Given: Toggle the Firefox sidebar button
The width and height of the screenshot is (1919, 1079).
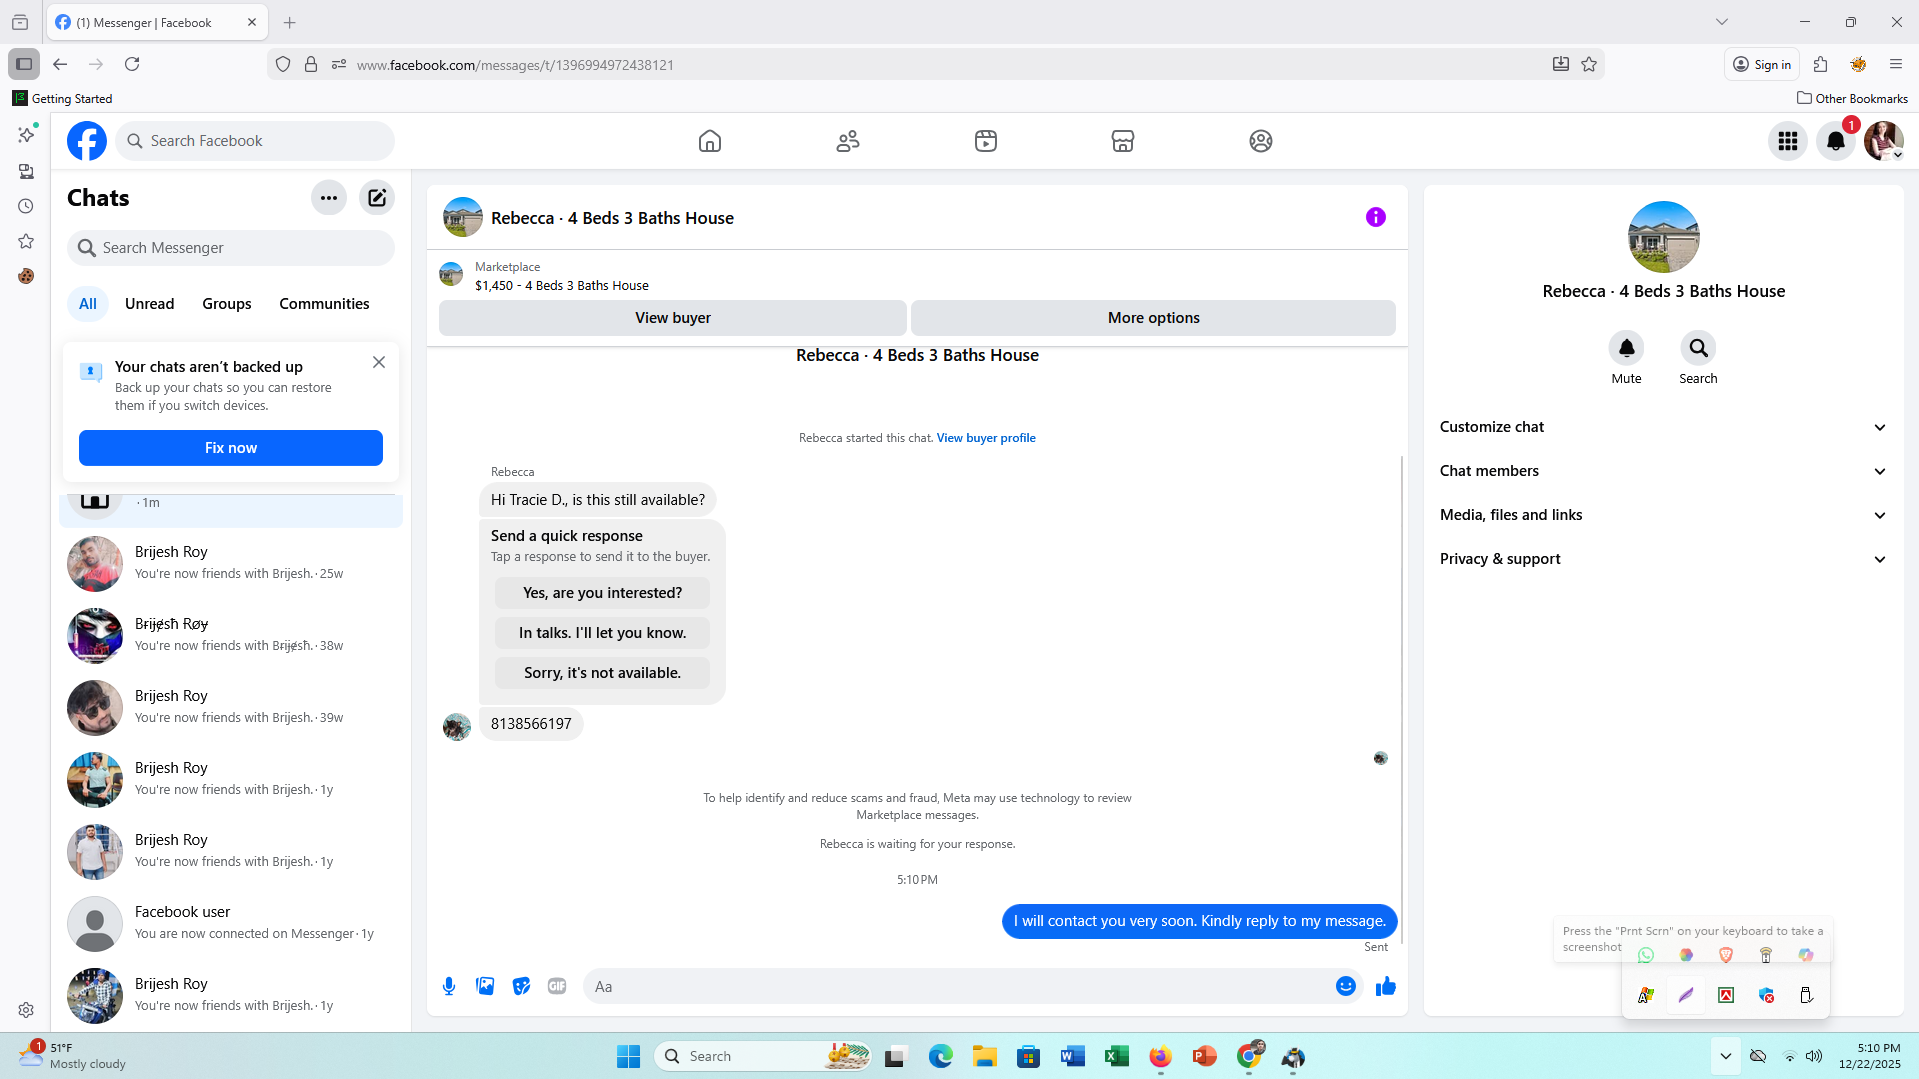Looking at the screenshot, I should coord(24,64).
